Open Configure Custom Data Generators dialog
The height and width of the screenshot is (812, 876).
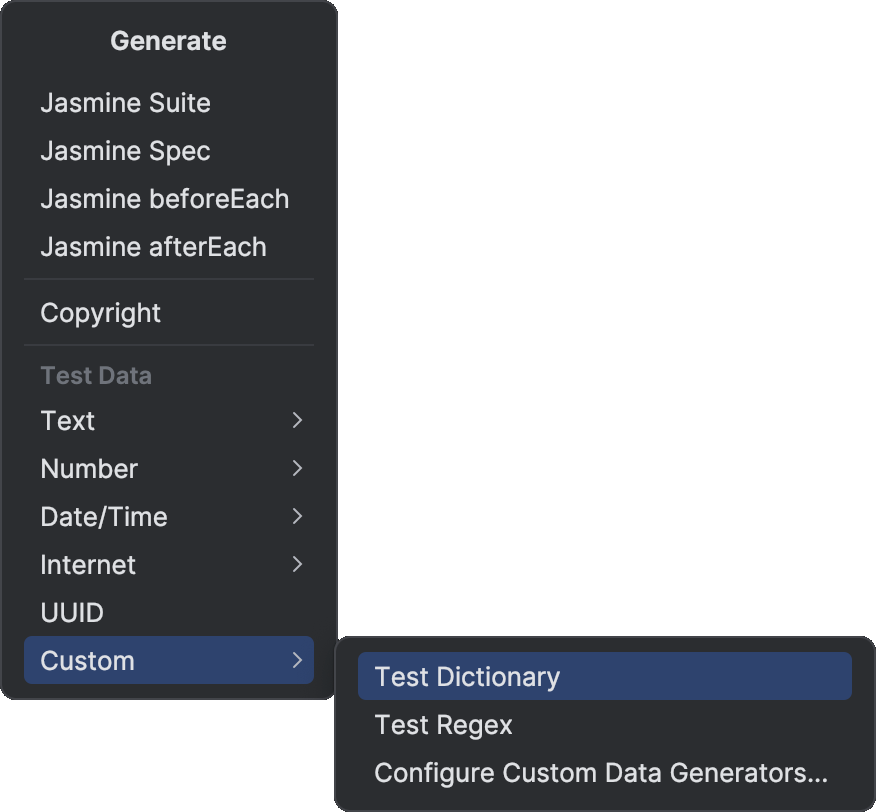600,772
